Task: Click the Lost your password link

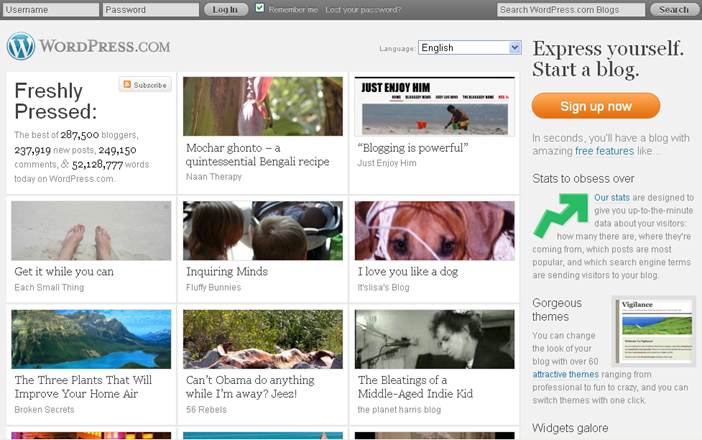Action: click(x=363, y=10)
